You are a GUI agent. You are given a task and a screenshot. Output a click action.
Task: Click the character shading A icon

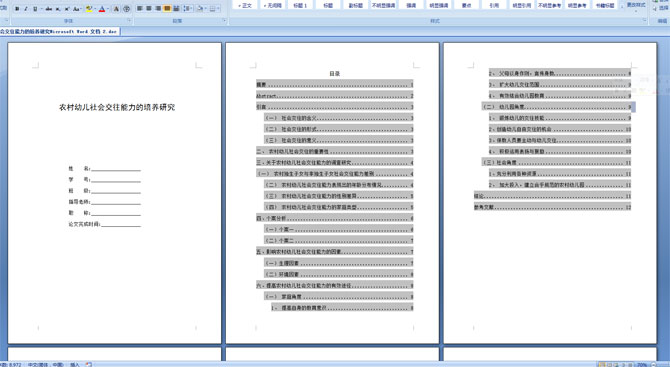tap(116, 9)
